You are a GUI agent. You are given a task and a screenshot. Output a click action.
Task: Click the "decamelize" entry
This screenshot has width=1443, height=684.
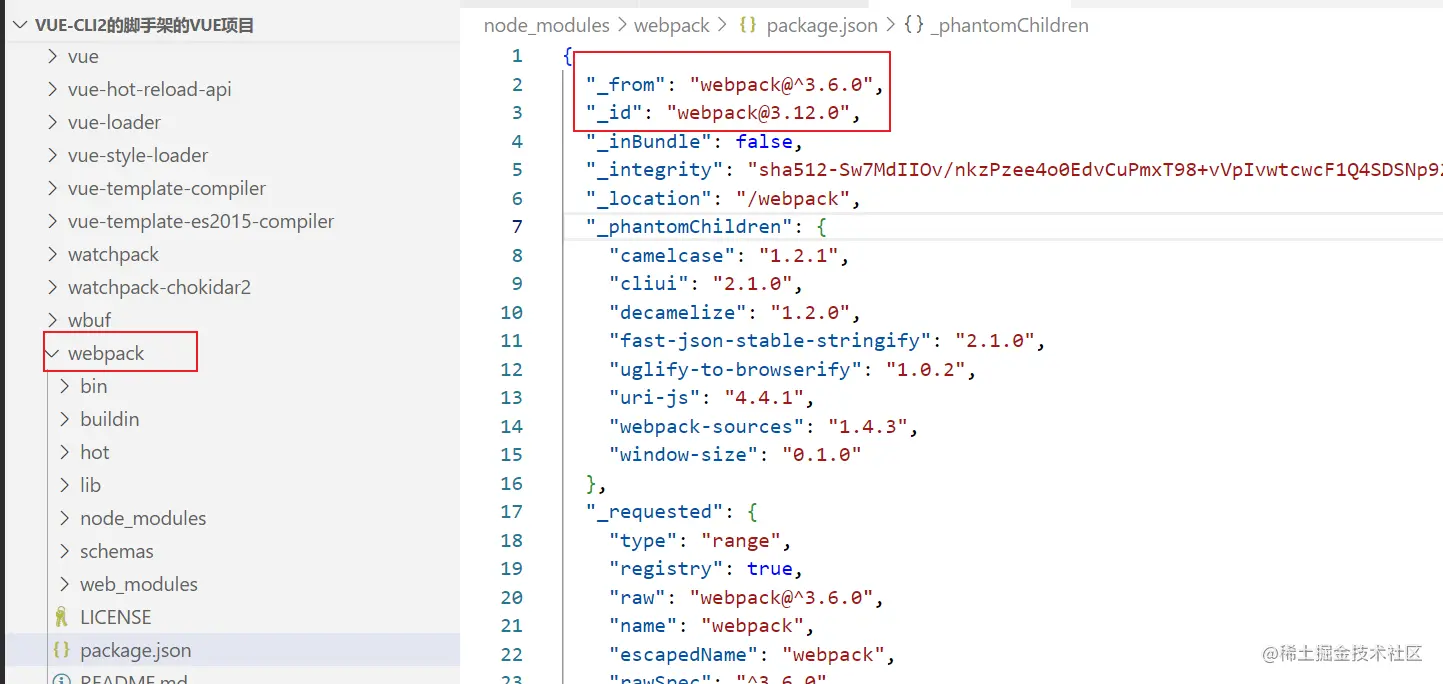click(x=735, y=313)
